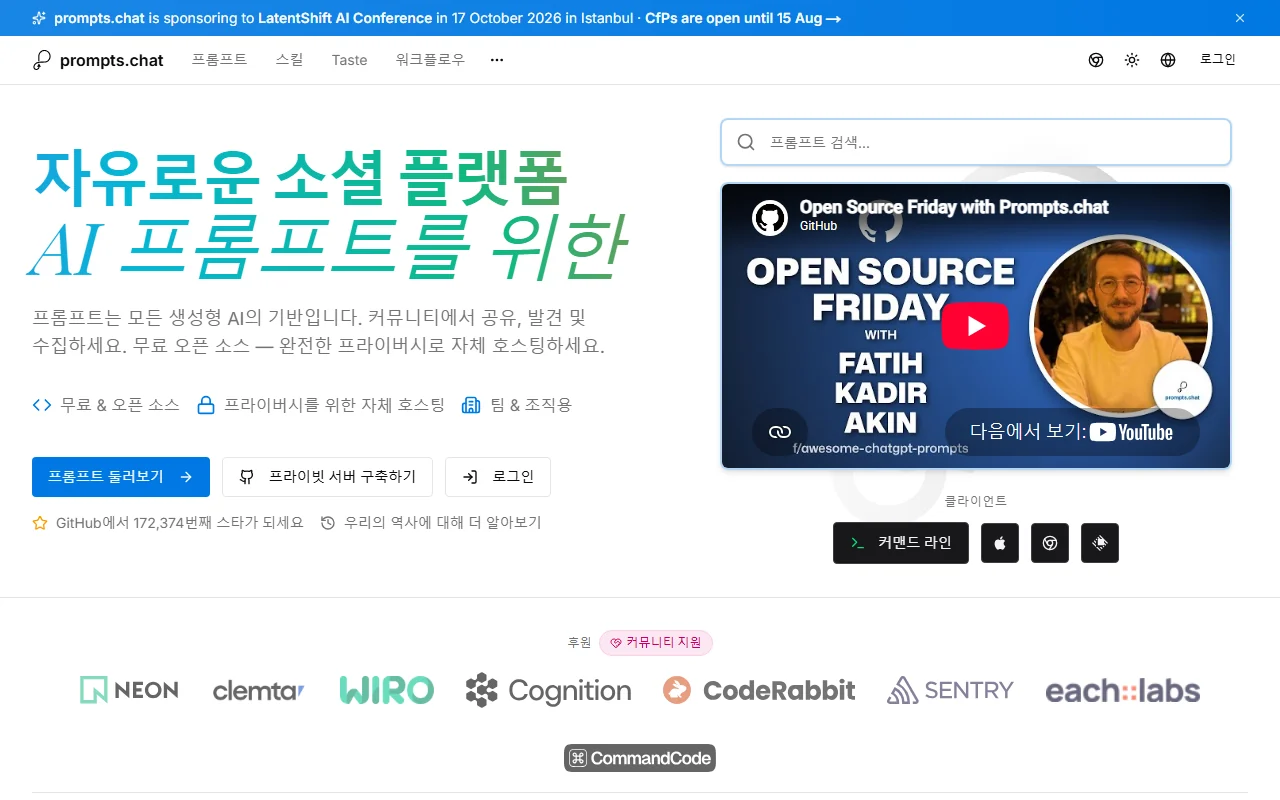The image size is (1280, 800).
Task: Go to the Taste nav item
Action: (349, 60)
